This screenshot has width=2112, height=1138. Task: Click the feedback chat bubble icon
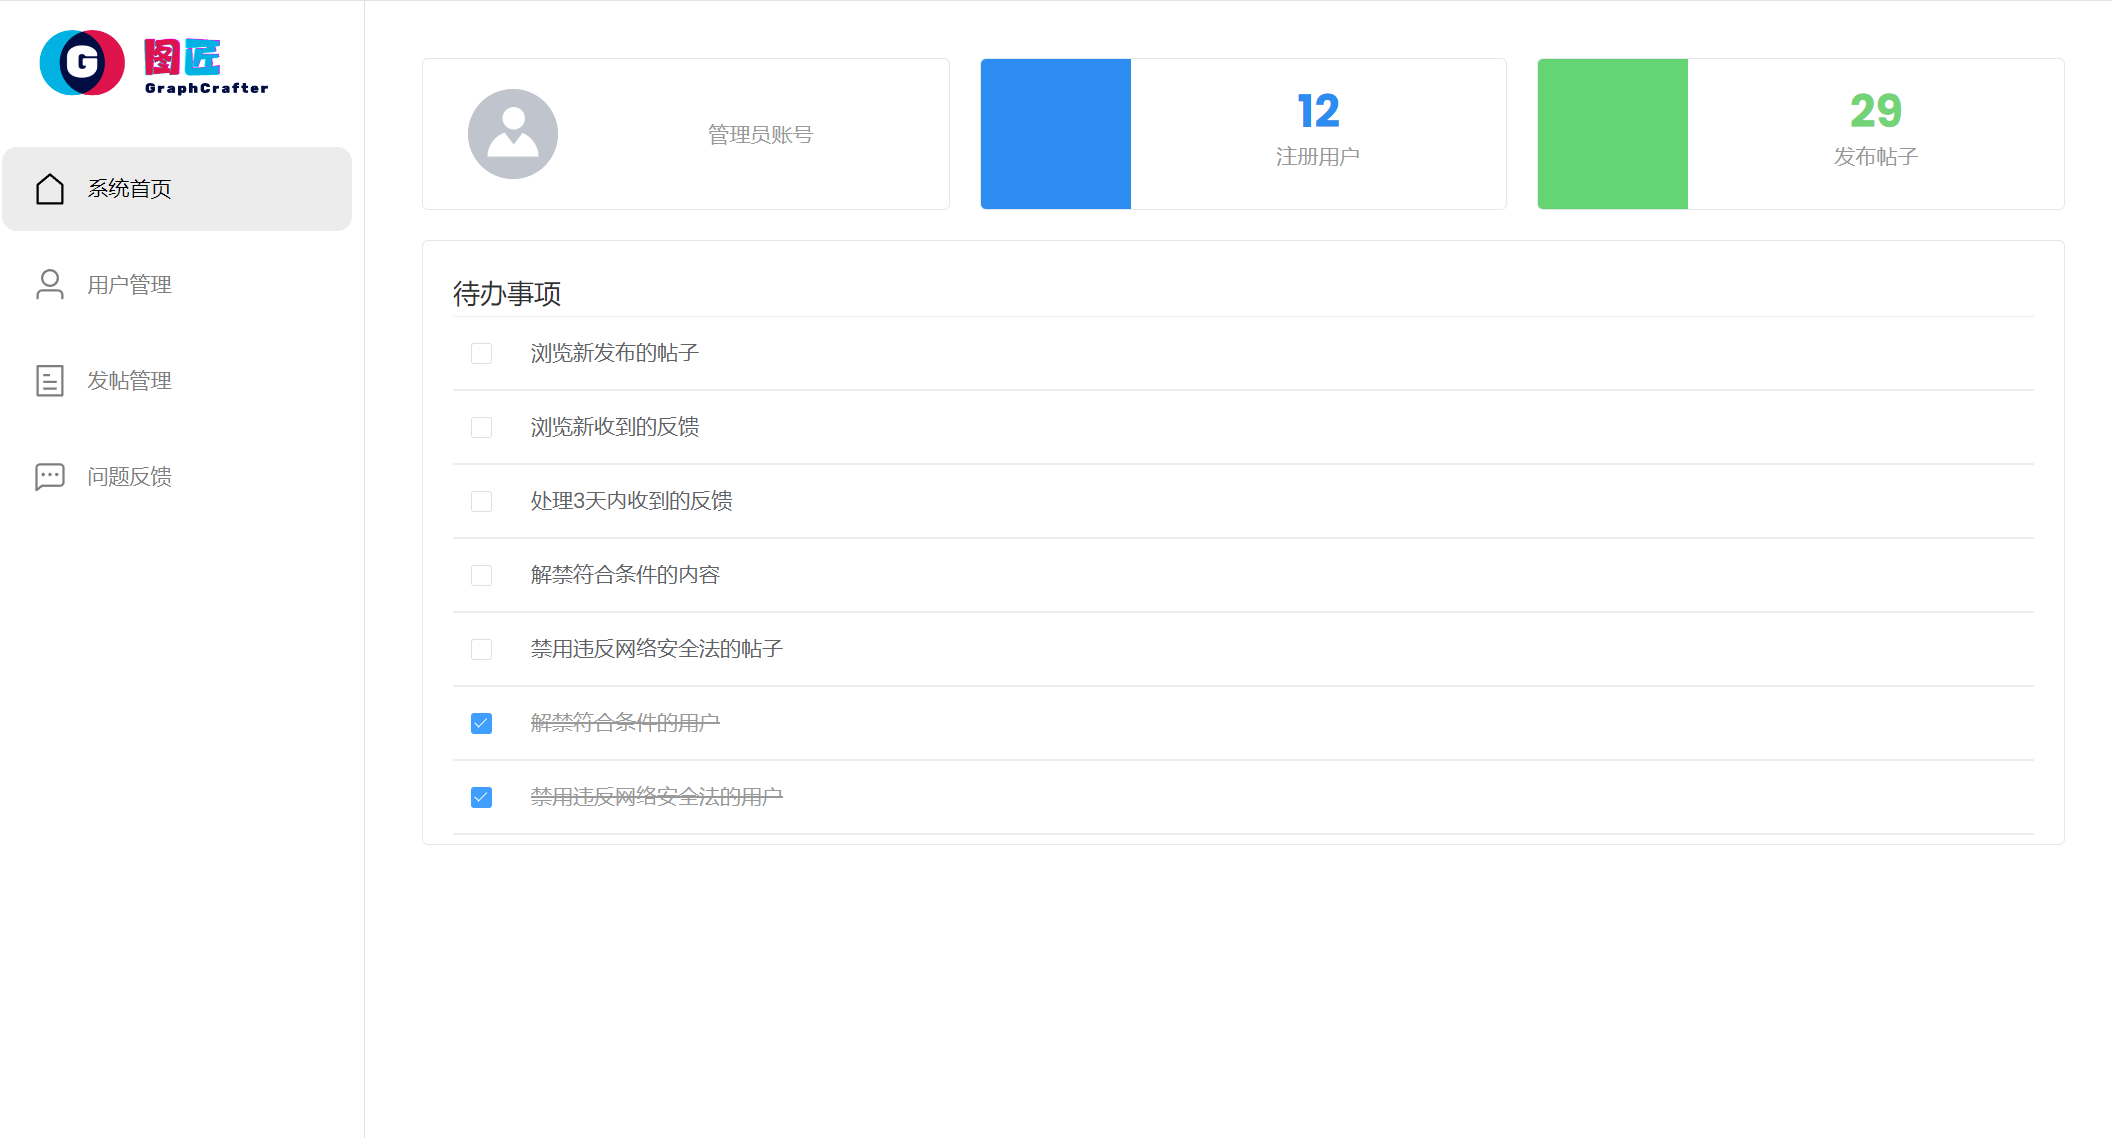pos(50,477)
